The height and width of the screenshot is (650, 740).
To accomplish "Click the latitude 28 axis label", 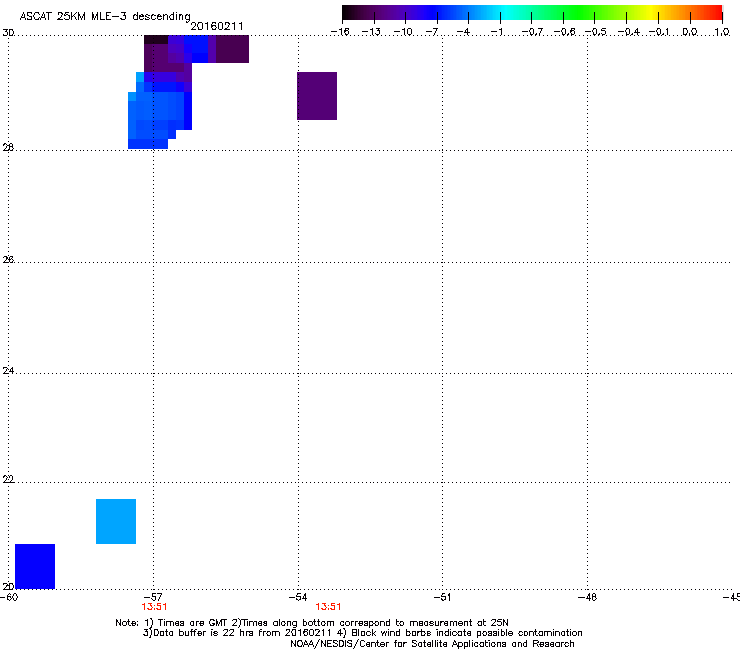I will coord(8,147).
